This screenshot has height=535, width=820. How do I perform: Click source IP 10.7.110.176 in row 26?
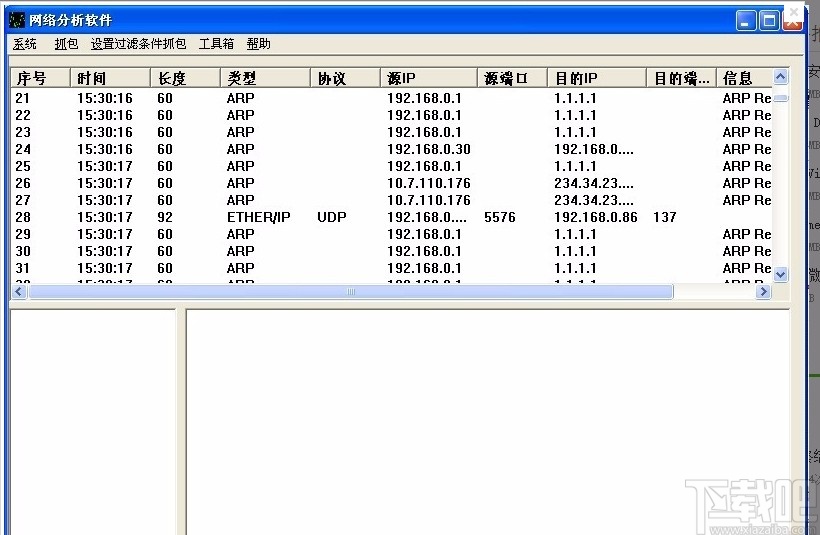tap(429, 183)
